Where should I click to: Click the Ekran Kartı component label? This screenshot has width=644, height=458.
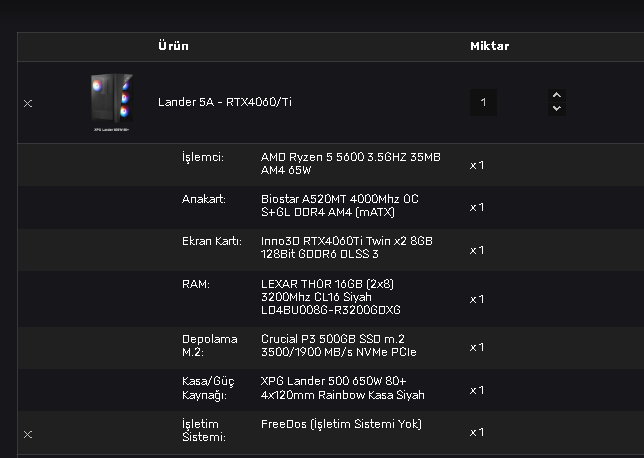pyautogui.click(x=211, y=241)
